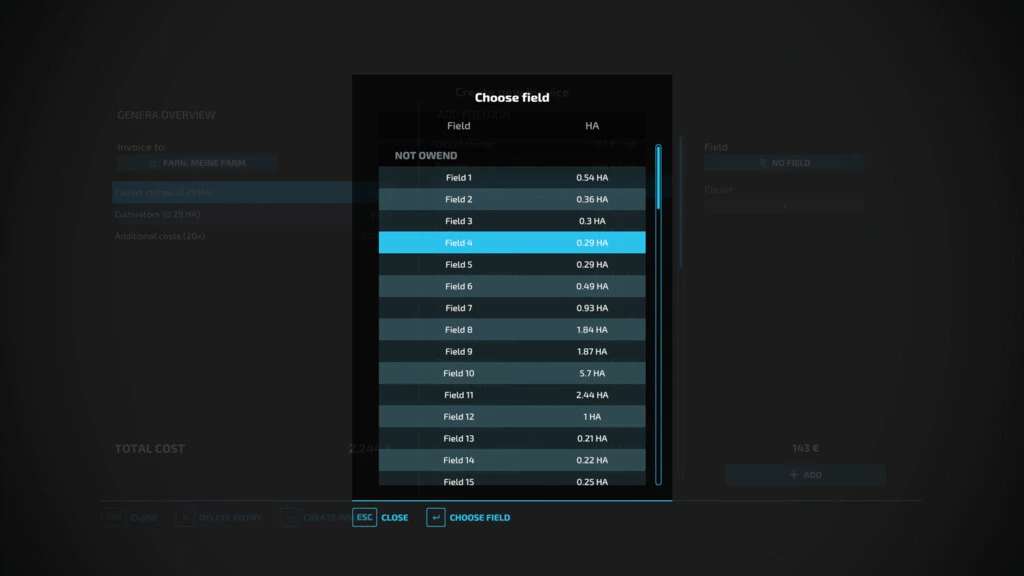
Task: Select Field 8 with 1.84 HA
Action: 512,330
